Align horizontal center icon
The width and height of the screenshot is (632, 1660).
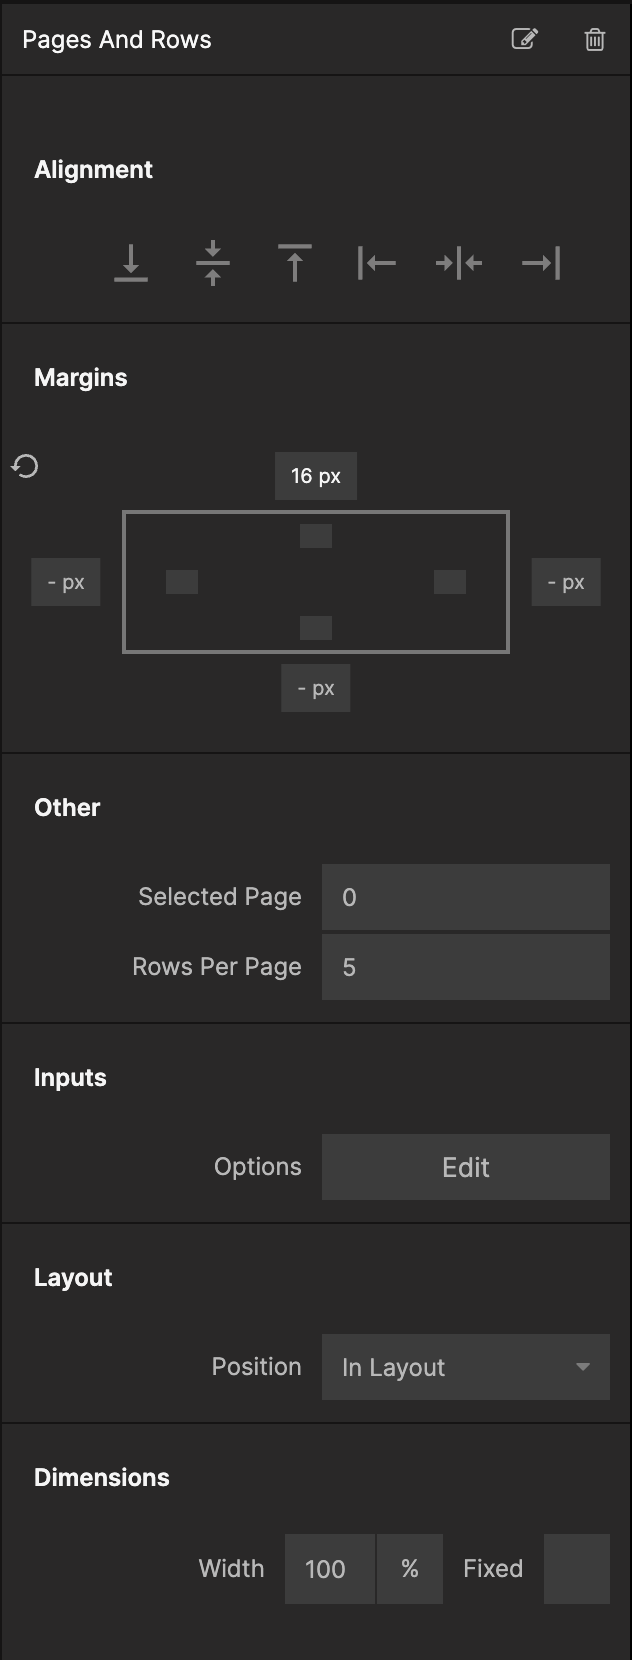[459, 263]
